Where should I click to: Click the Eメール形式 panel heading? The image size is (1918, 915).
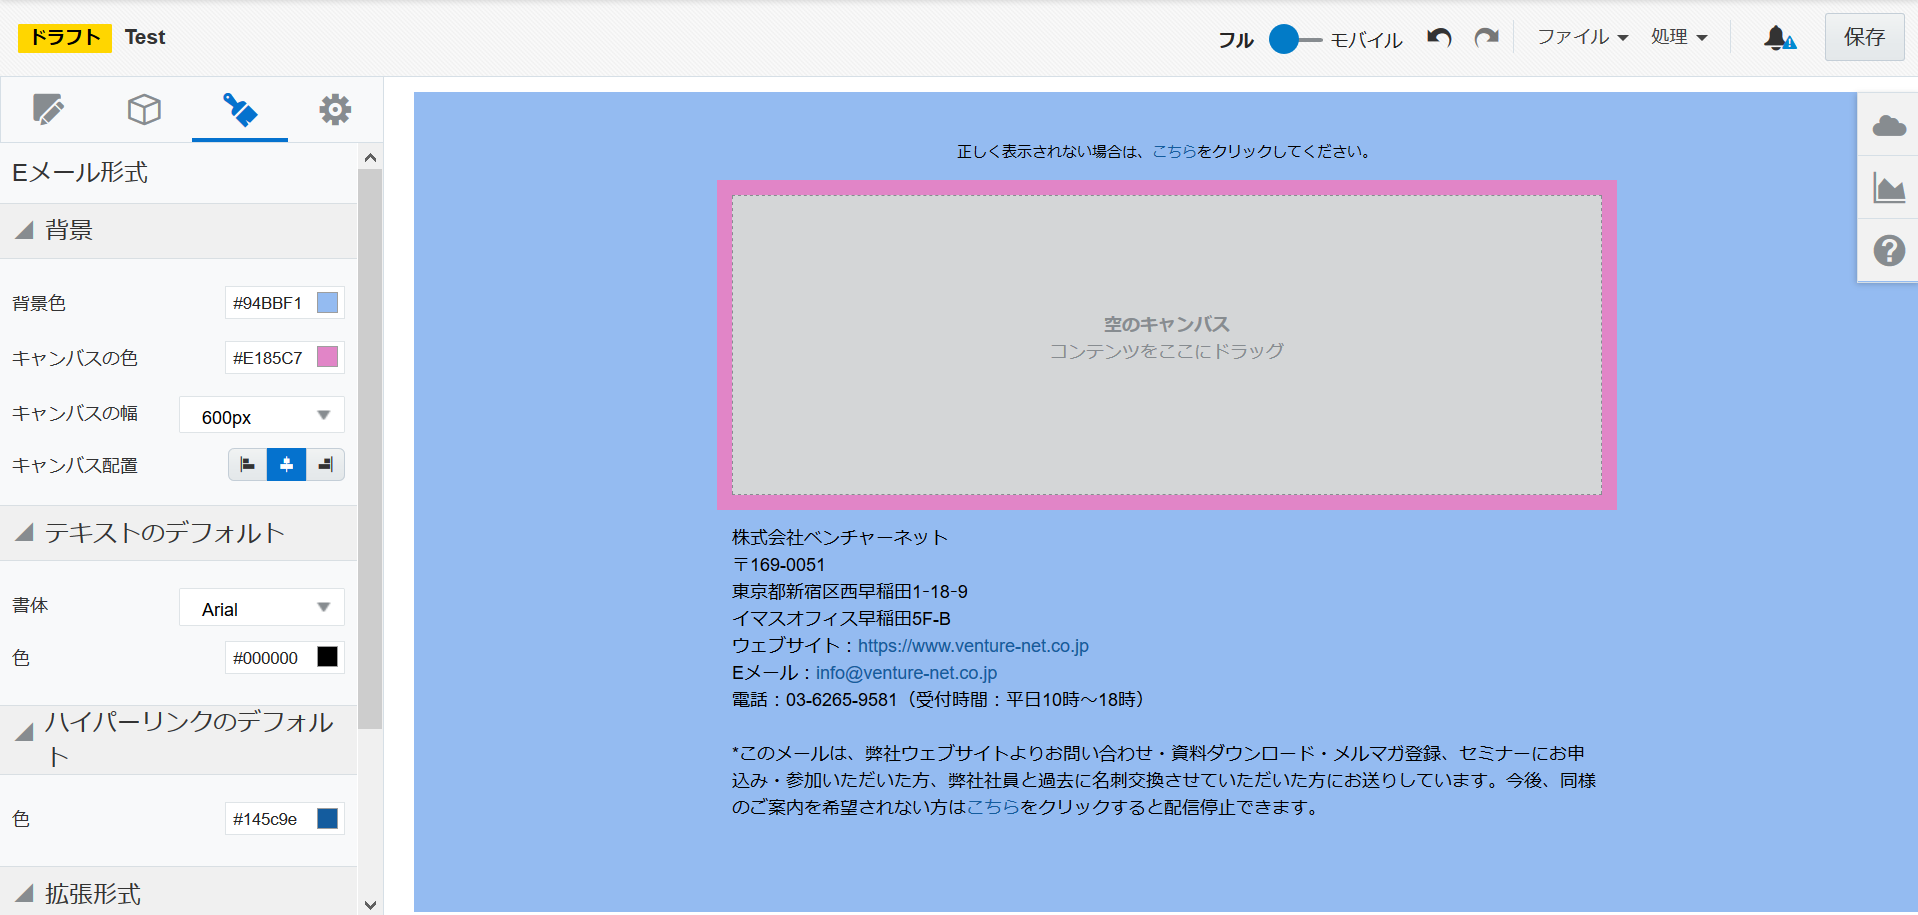[80, 173]
